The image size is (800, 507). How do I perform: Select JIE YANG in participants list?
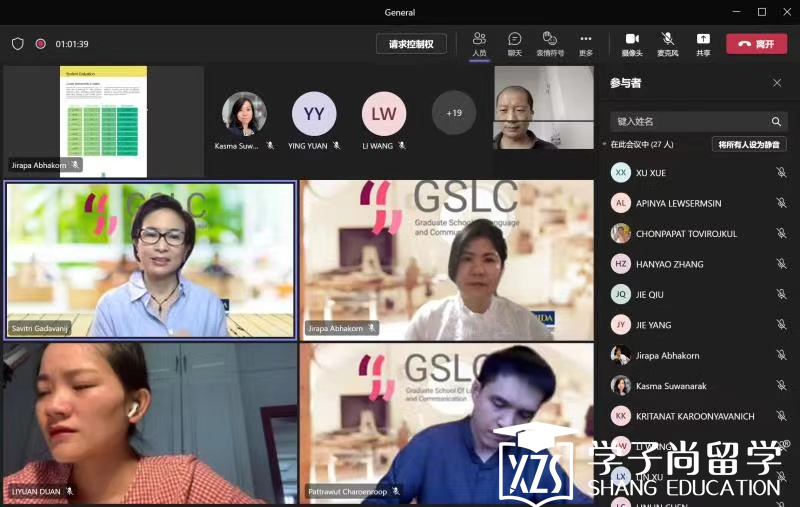(x=699, y=324)
